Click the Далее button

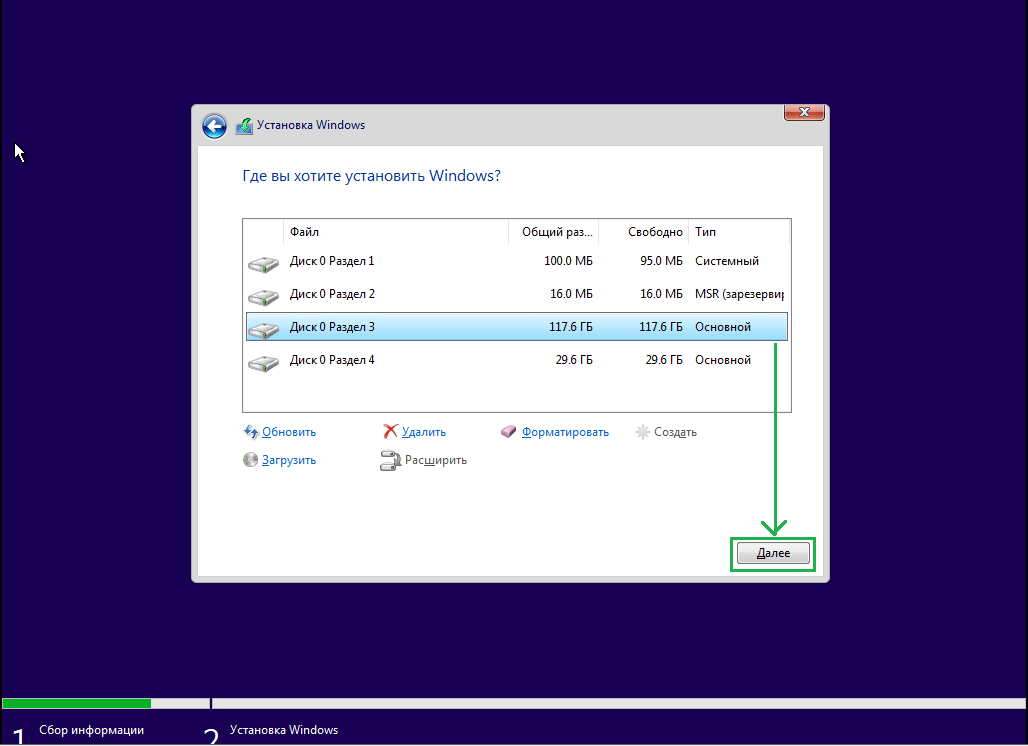(x=773, y=553)
